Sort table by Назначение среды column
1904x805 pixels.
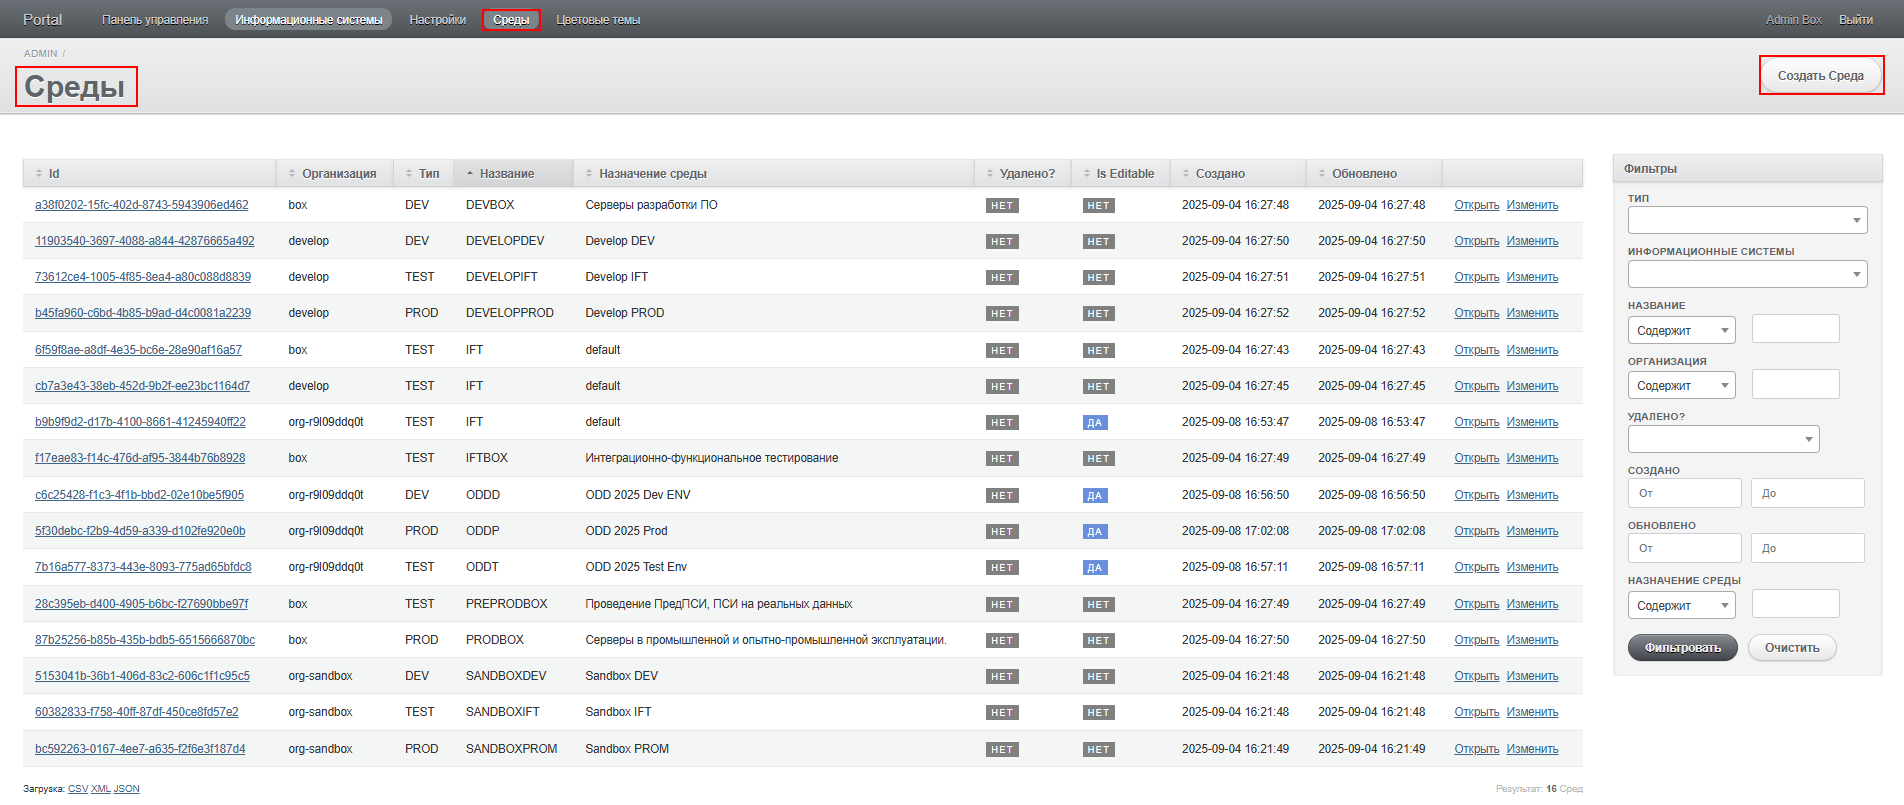(653, 173)
